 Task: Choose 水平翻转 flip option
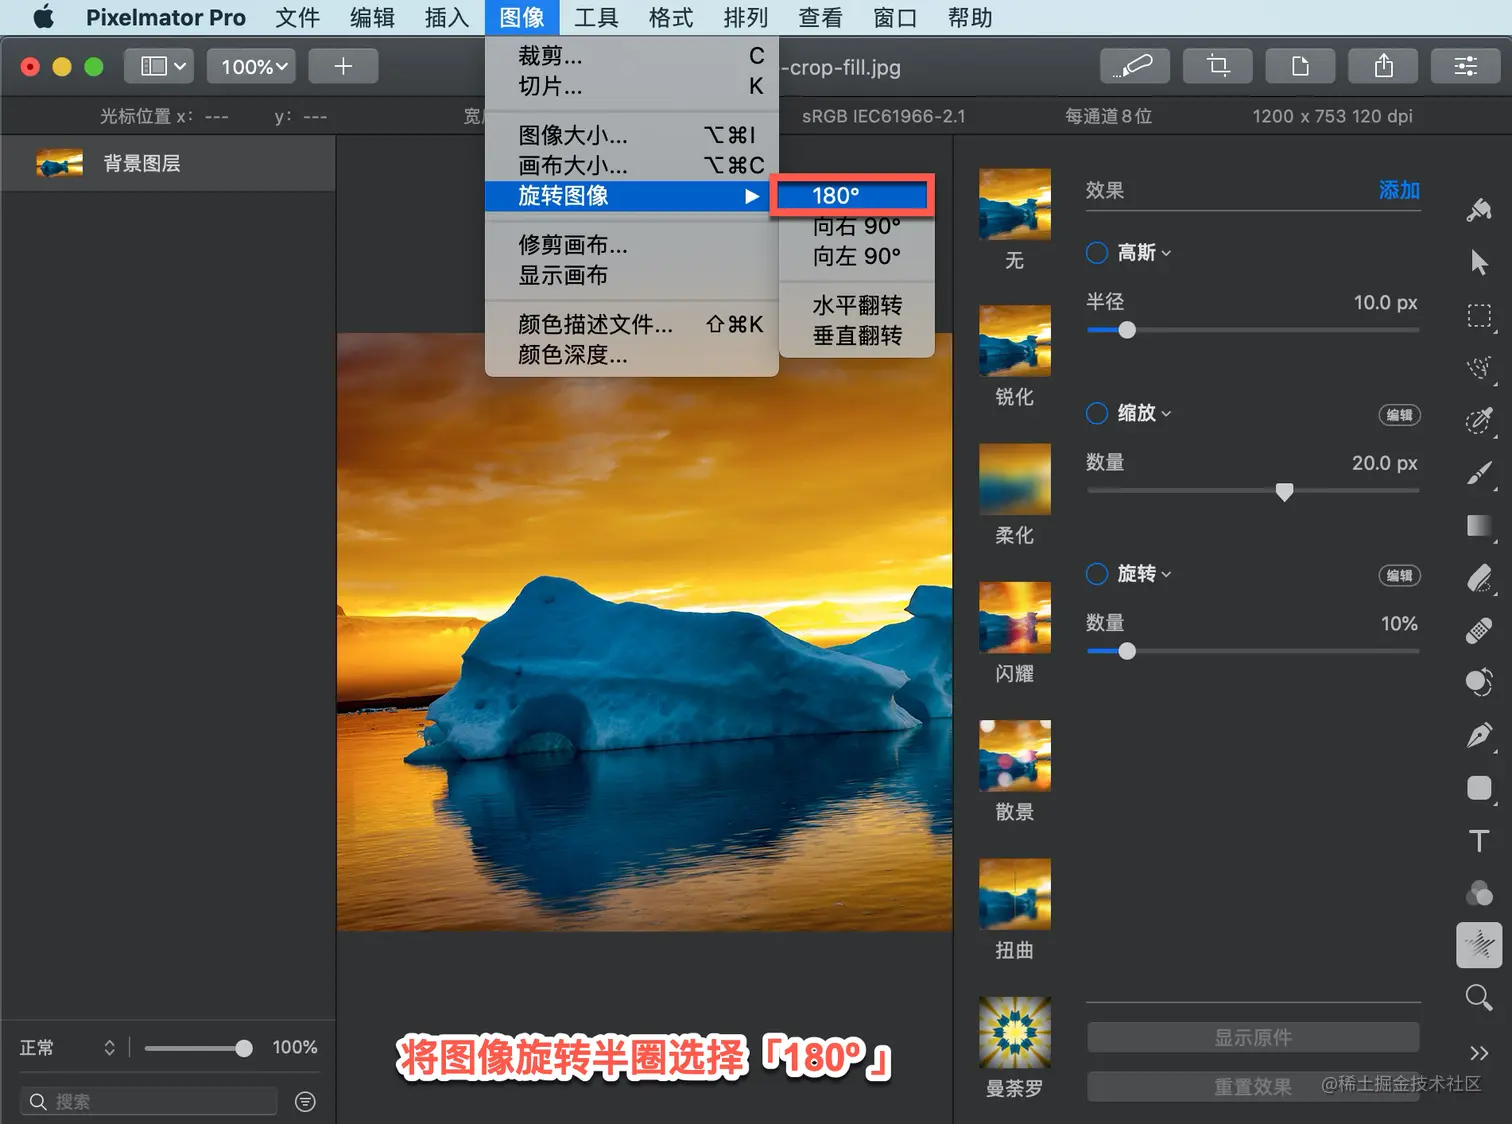(856, 305)
